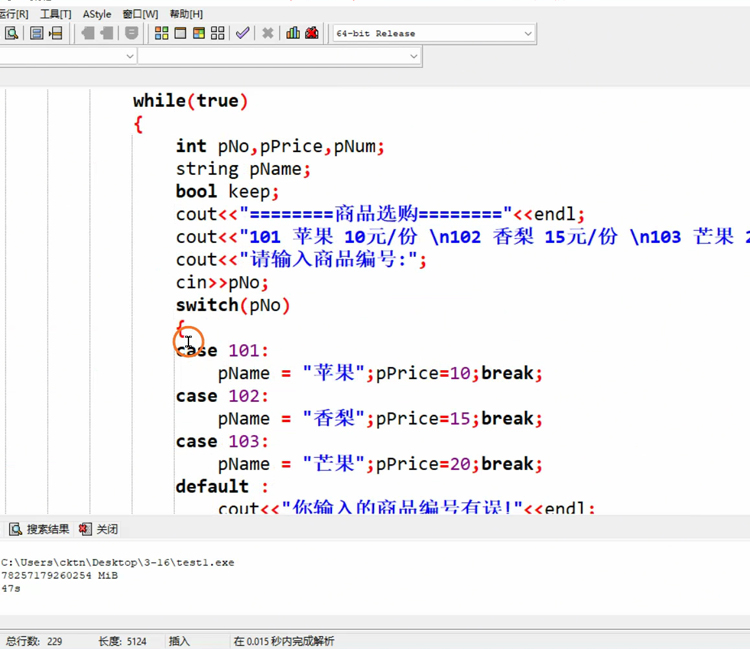This screenshot has height=649, width=750.
Task: Click the purple checkmark toolbar icon
Action: 242,33
